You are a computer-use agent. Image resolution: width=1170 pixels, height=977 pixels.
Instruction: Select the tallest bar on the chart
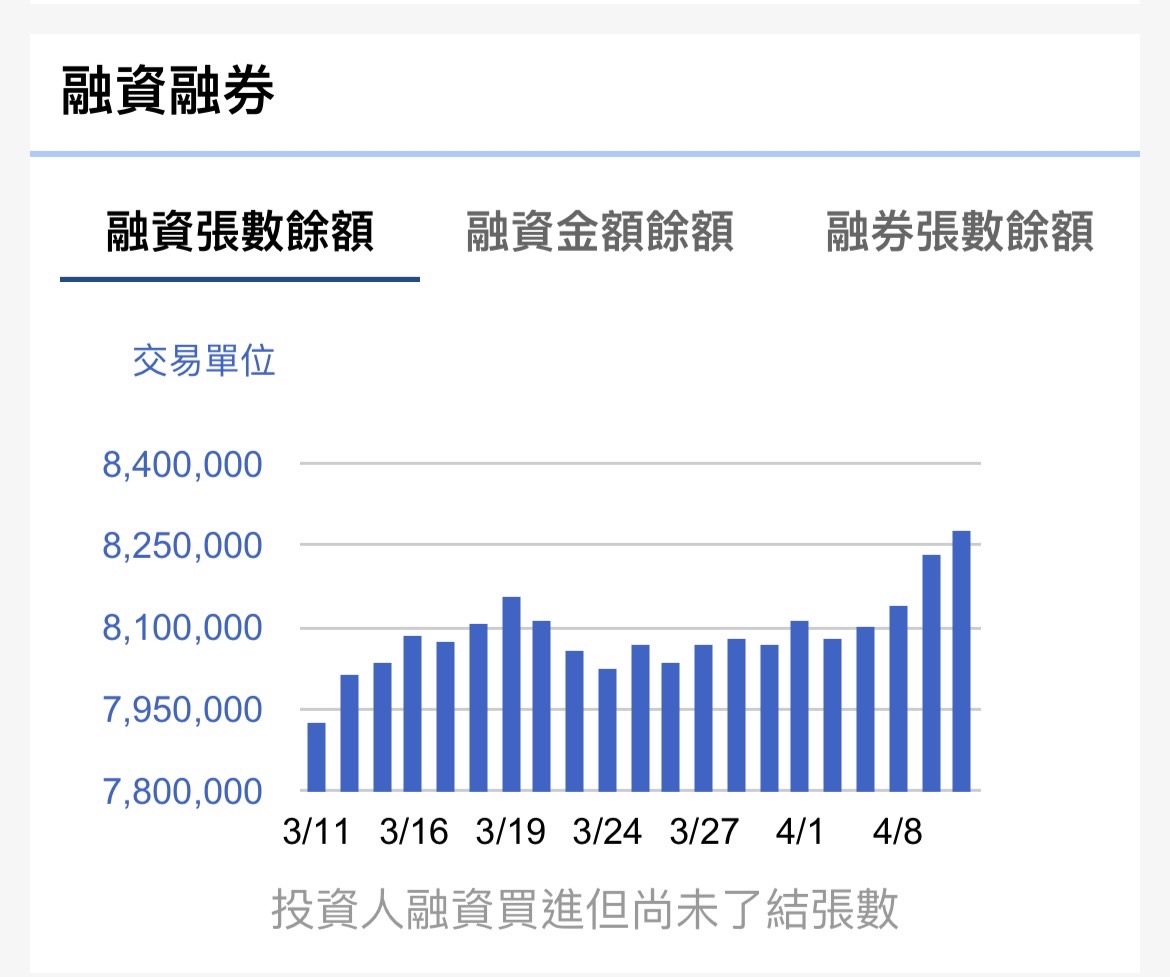point(963,660)
